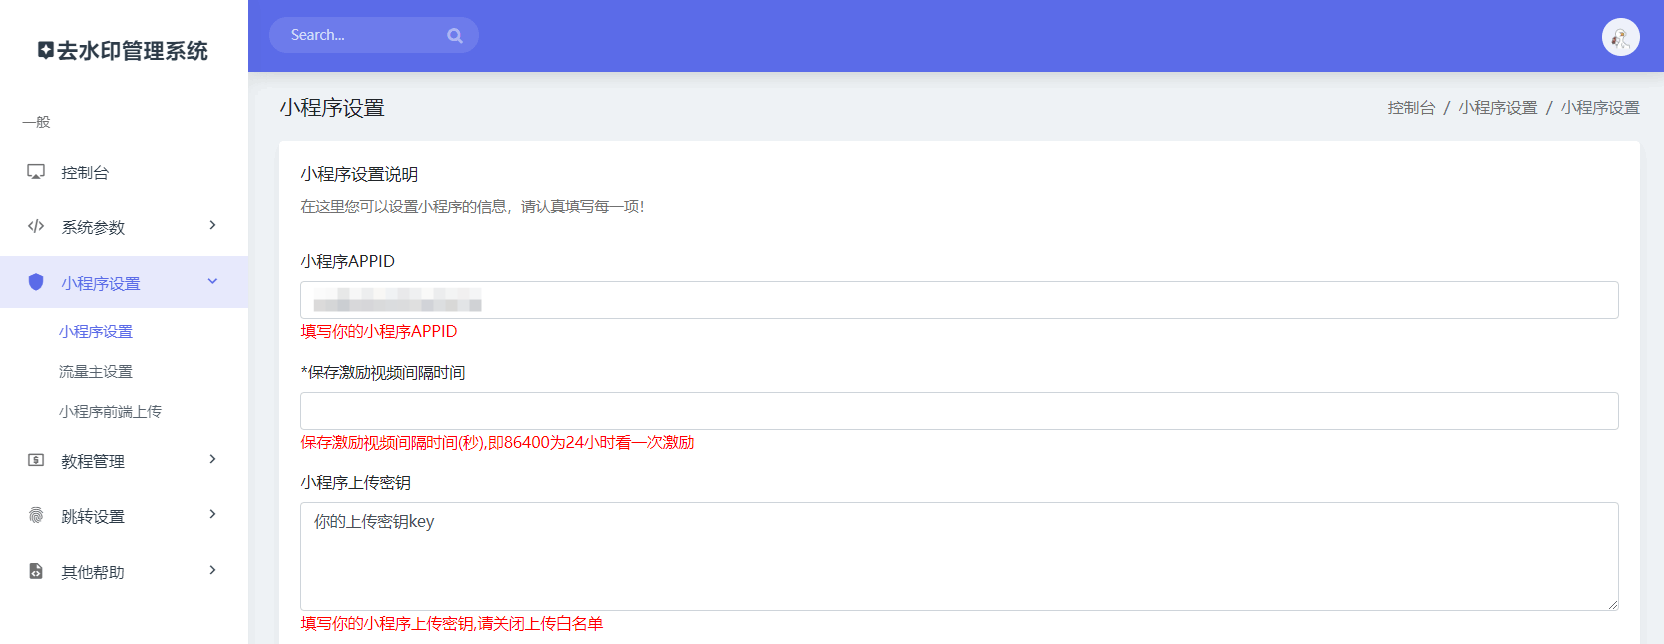The height and width of the screenshot is (644, 1664).
Task: Click the 小程序设置说明 heading text
Action: point(359,174)
